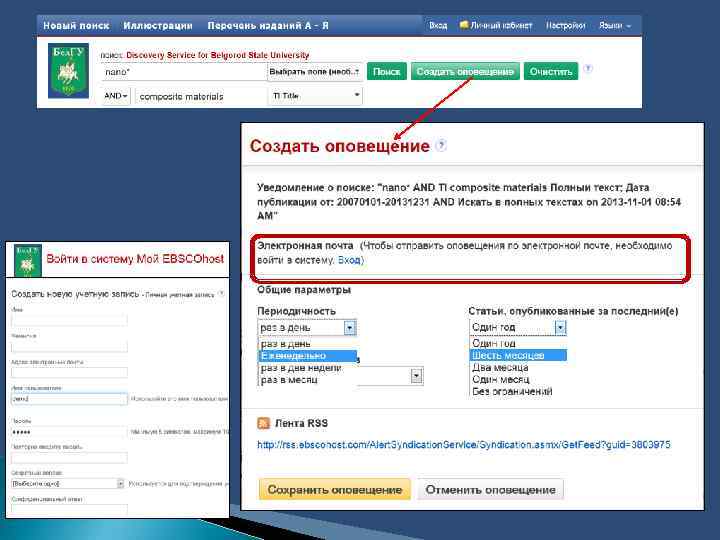Viewport: 720px width, 540px height.
Task: Click the orange RSS feed icon
Action: [x=264, y=423]
